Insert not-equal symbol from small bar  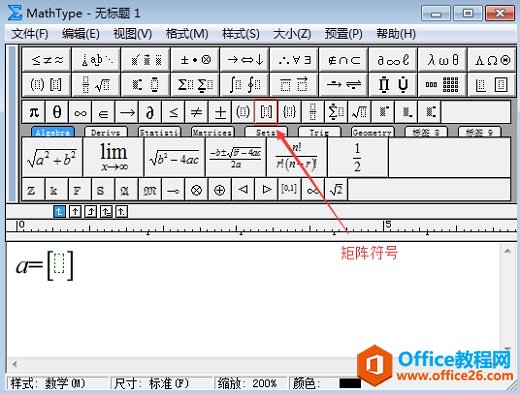(196, 112)
